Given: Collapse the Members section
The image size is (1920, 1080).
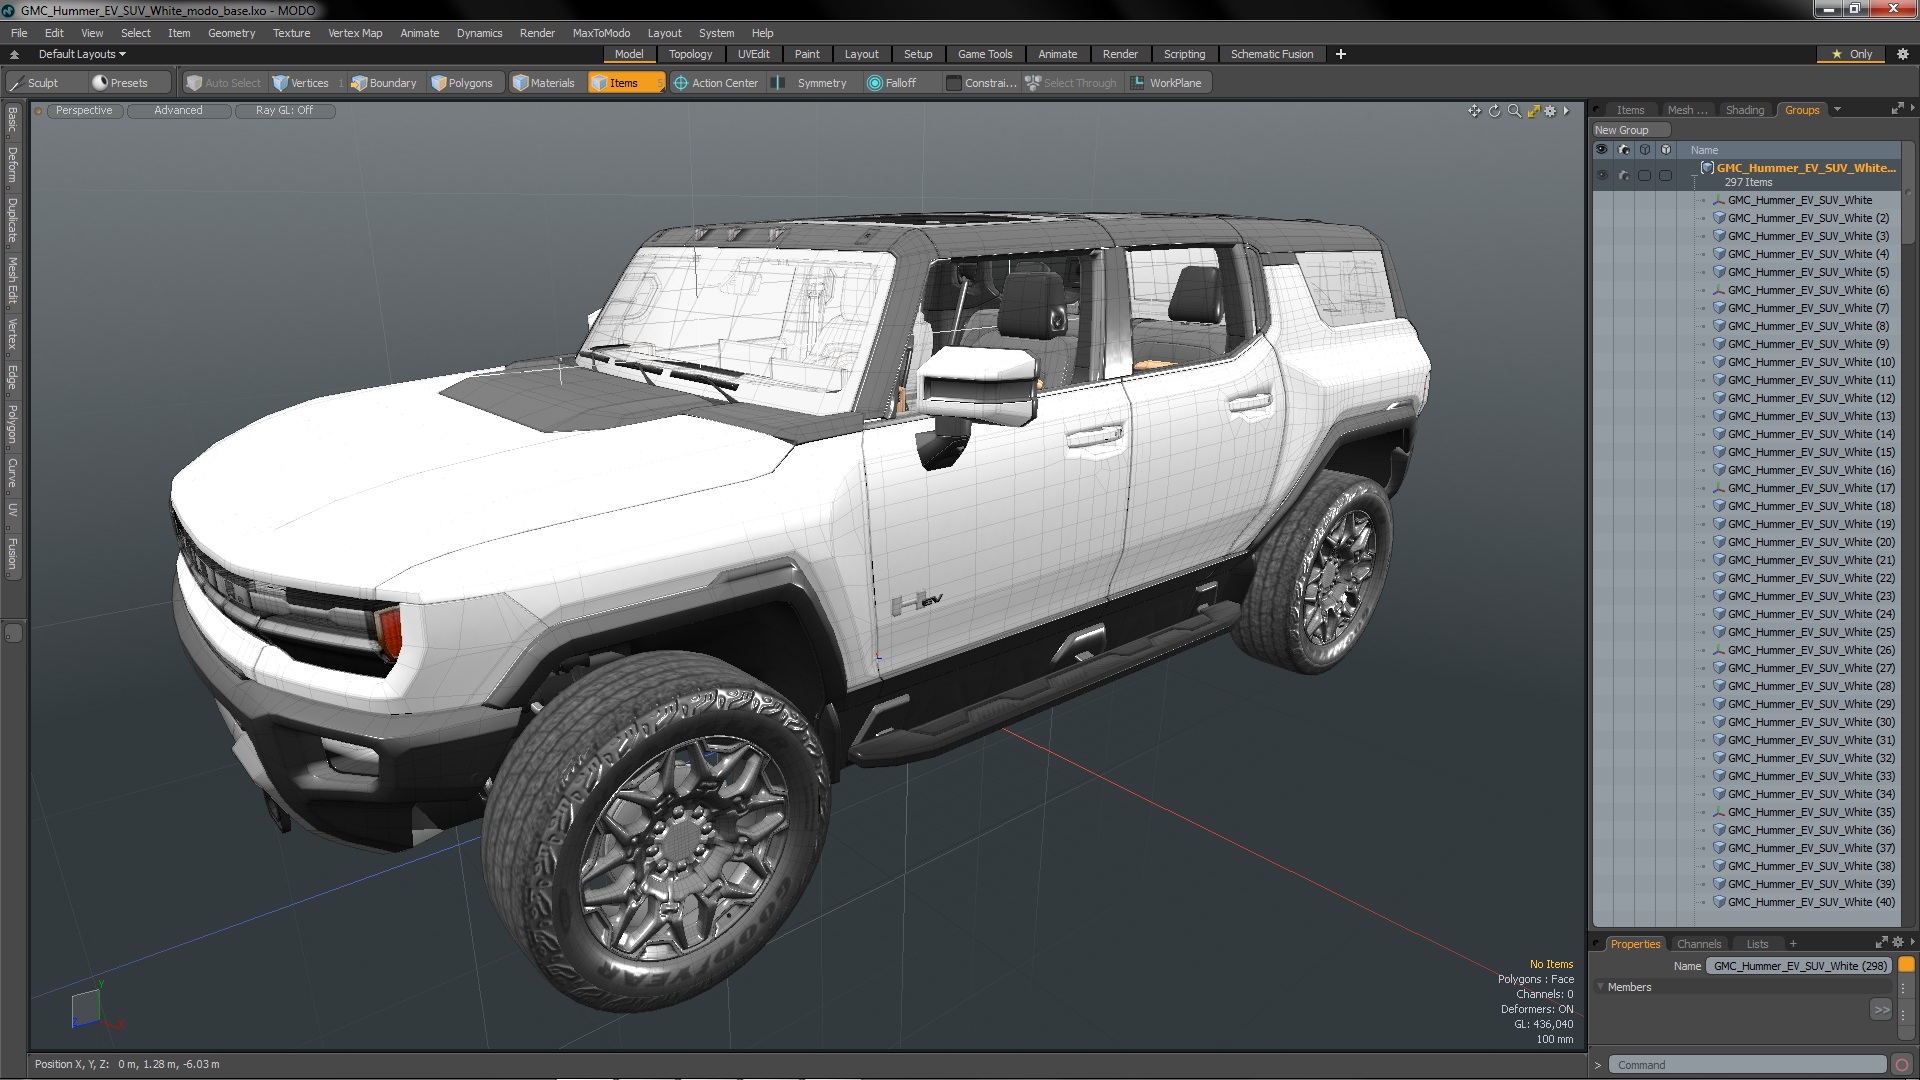Looking at the screenshot, I should point(1600,987).
